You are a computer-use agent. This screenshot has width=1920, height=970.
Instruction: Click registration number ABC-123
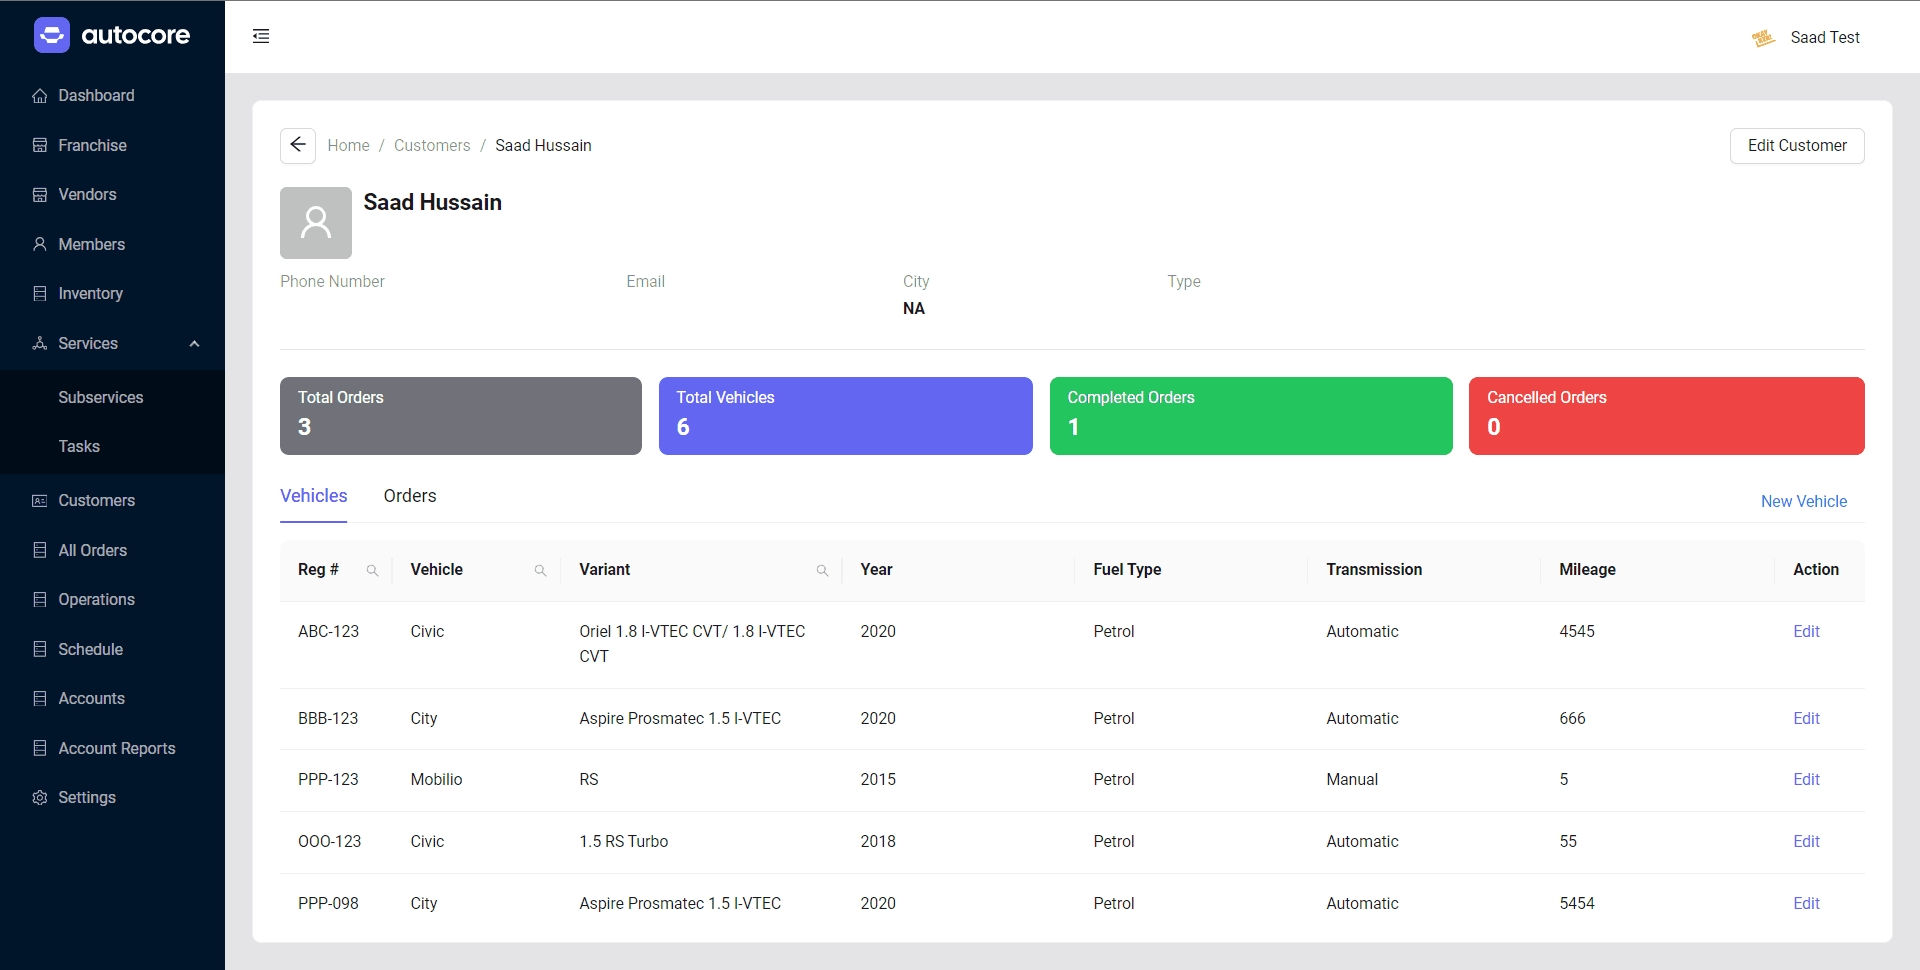pyautogui.click(x=328, y=632)
